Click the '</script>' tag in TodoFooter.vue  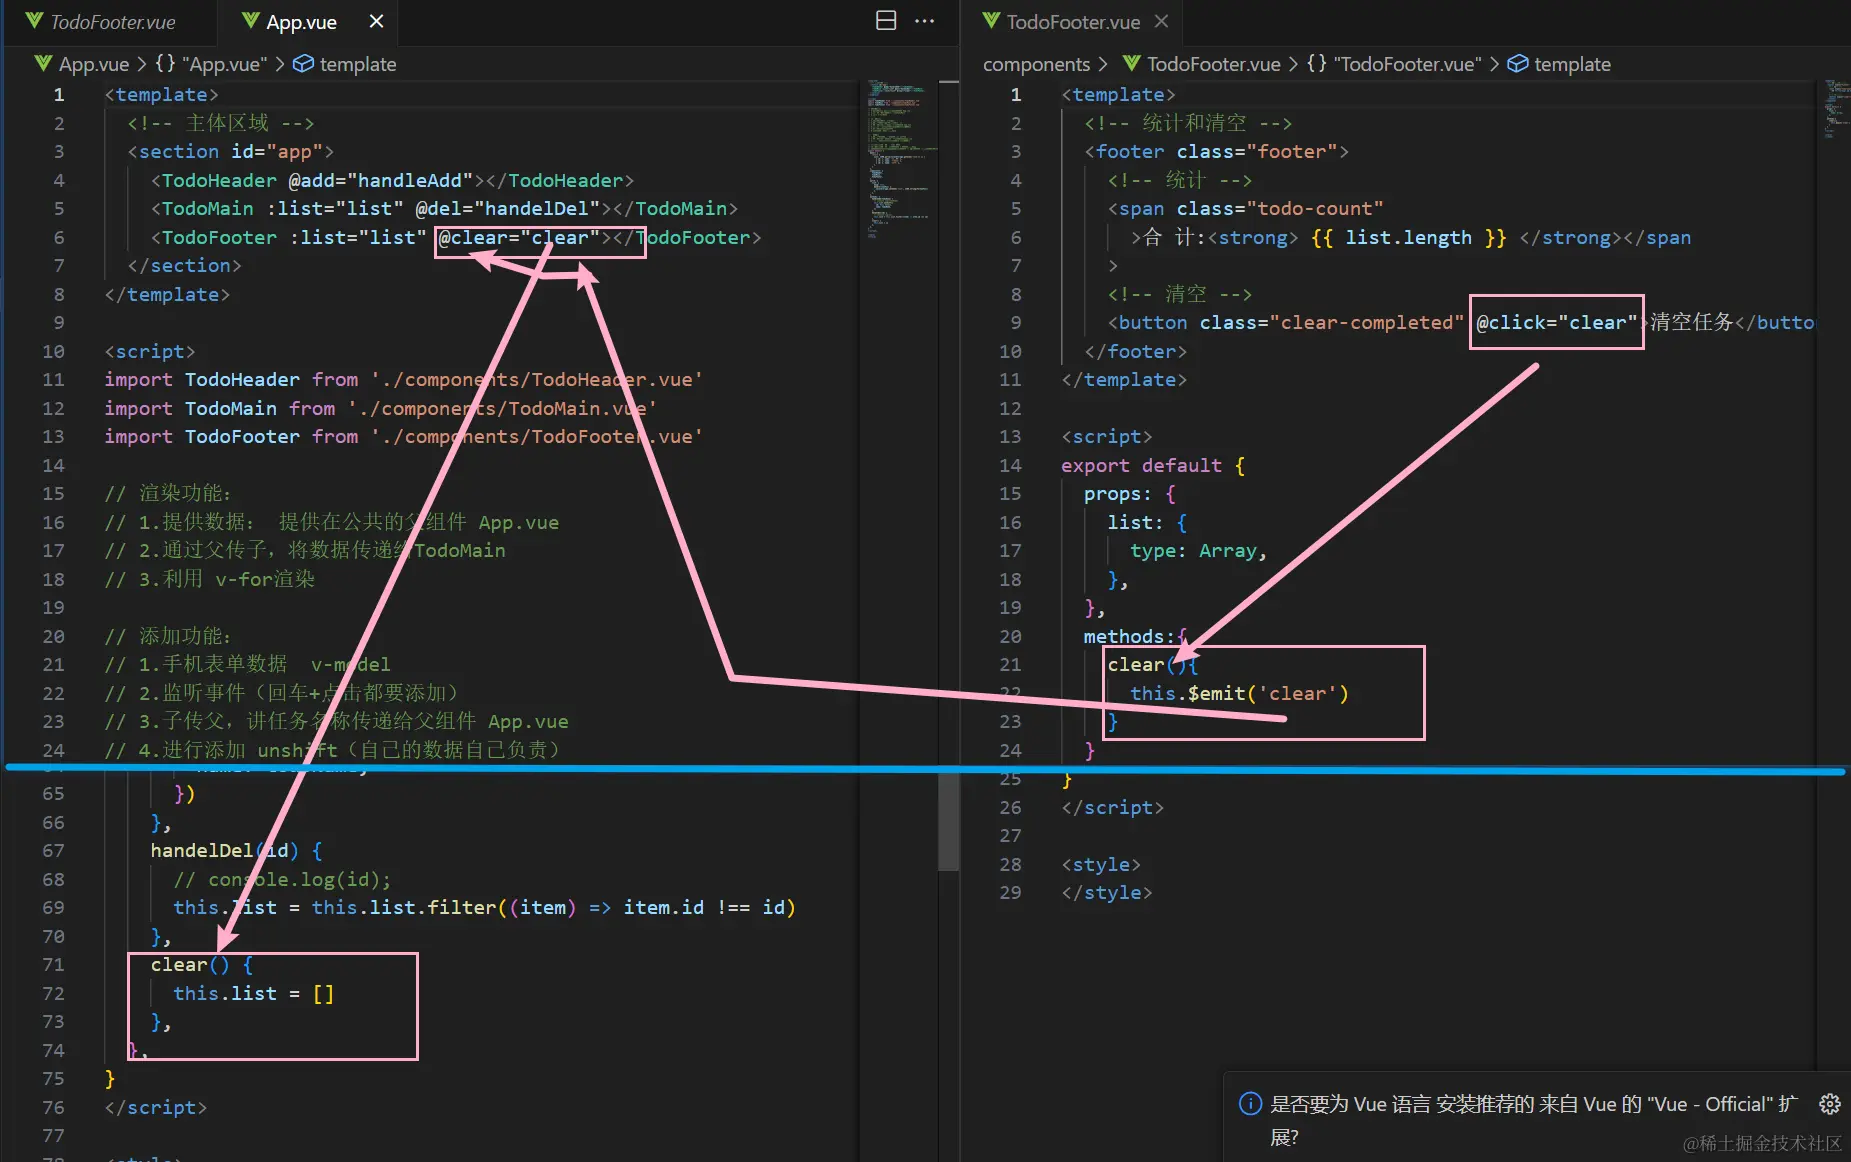click(1112, 808)
